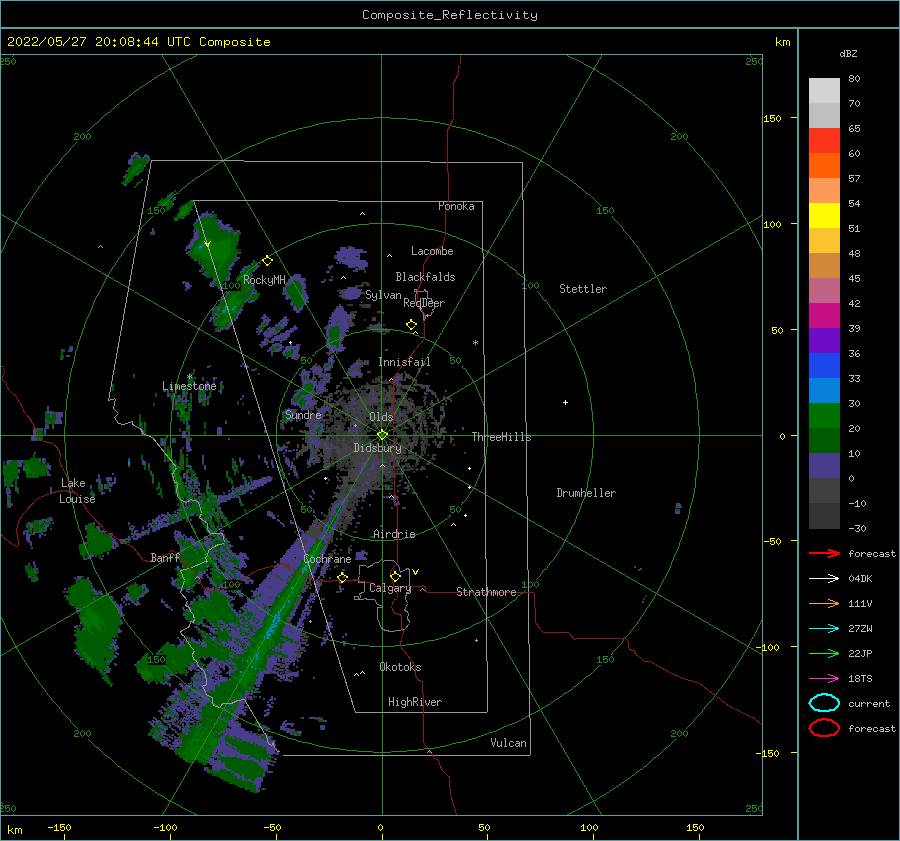The width and height of the screenshot is (900, 841).
Task: Click the current legend text
Action: pyautogui.click(x=869, y=703)
